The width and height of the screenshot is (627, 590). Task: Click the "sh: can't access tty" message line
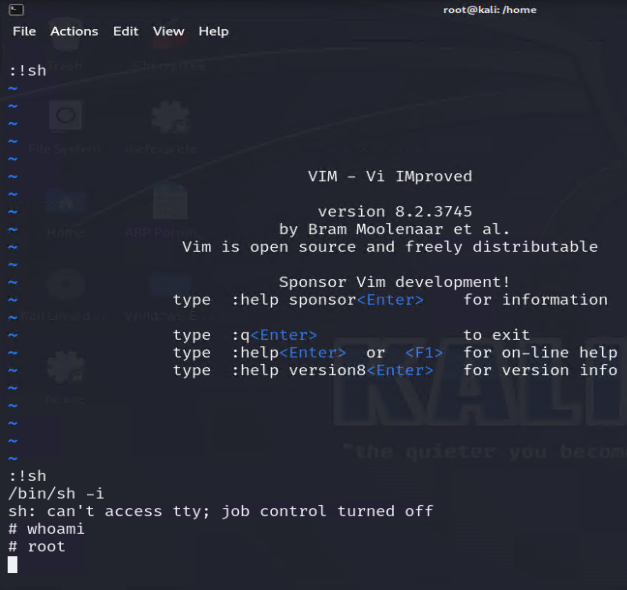coord(221,511)
